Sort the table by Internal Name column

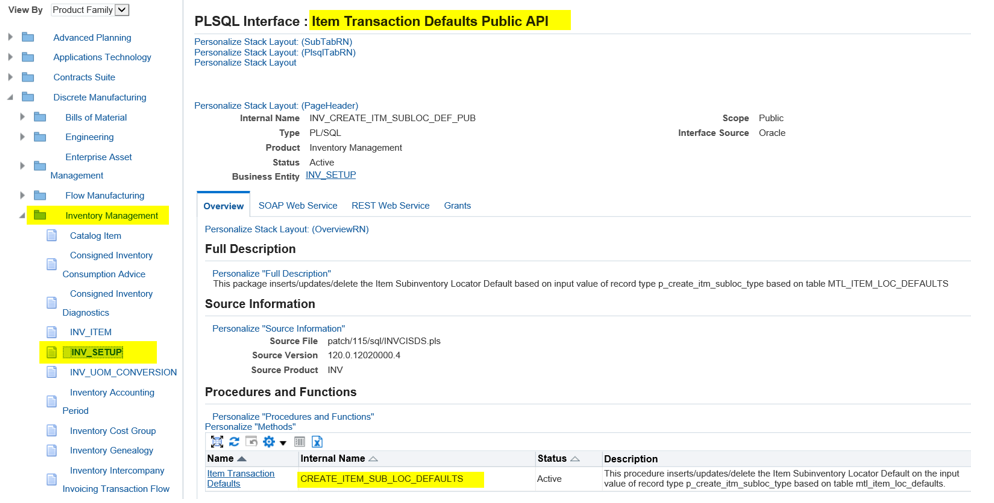[333, 459]
